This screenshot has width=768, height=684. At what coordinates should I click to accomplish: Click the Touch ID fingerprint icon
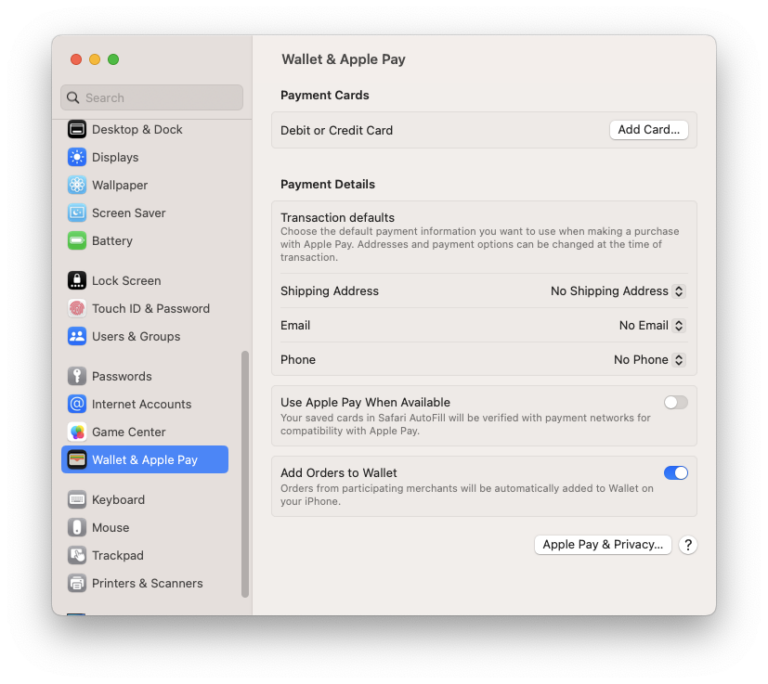[77, 309]
